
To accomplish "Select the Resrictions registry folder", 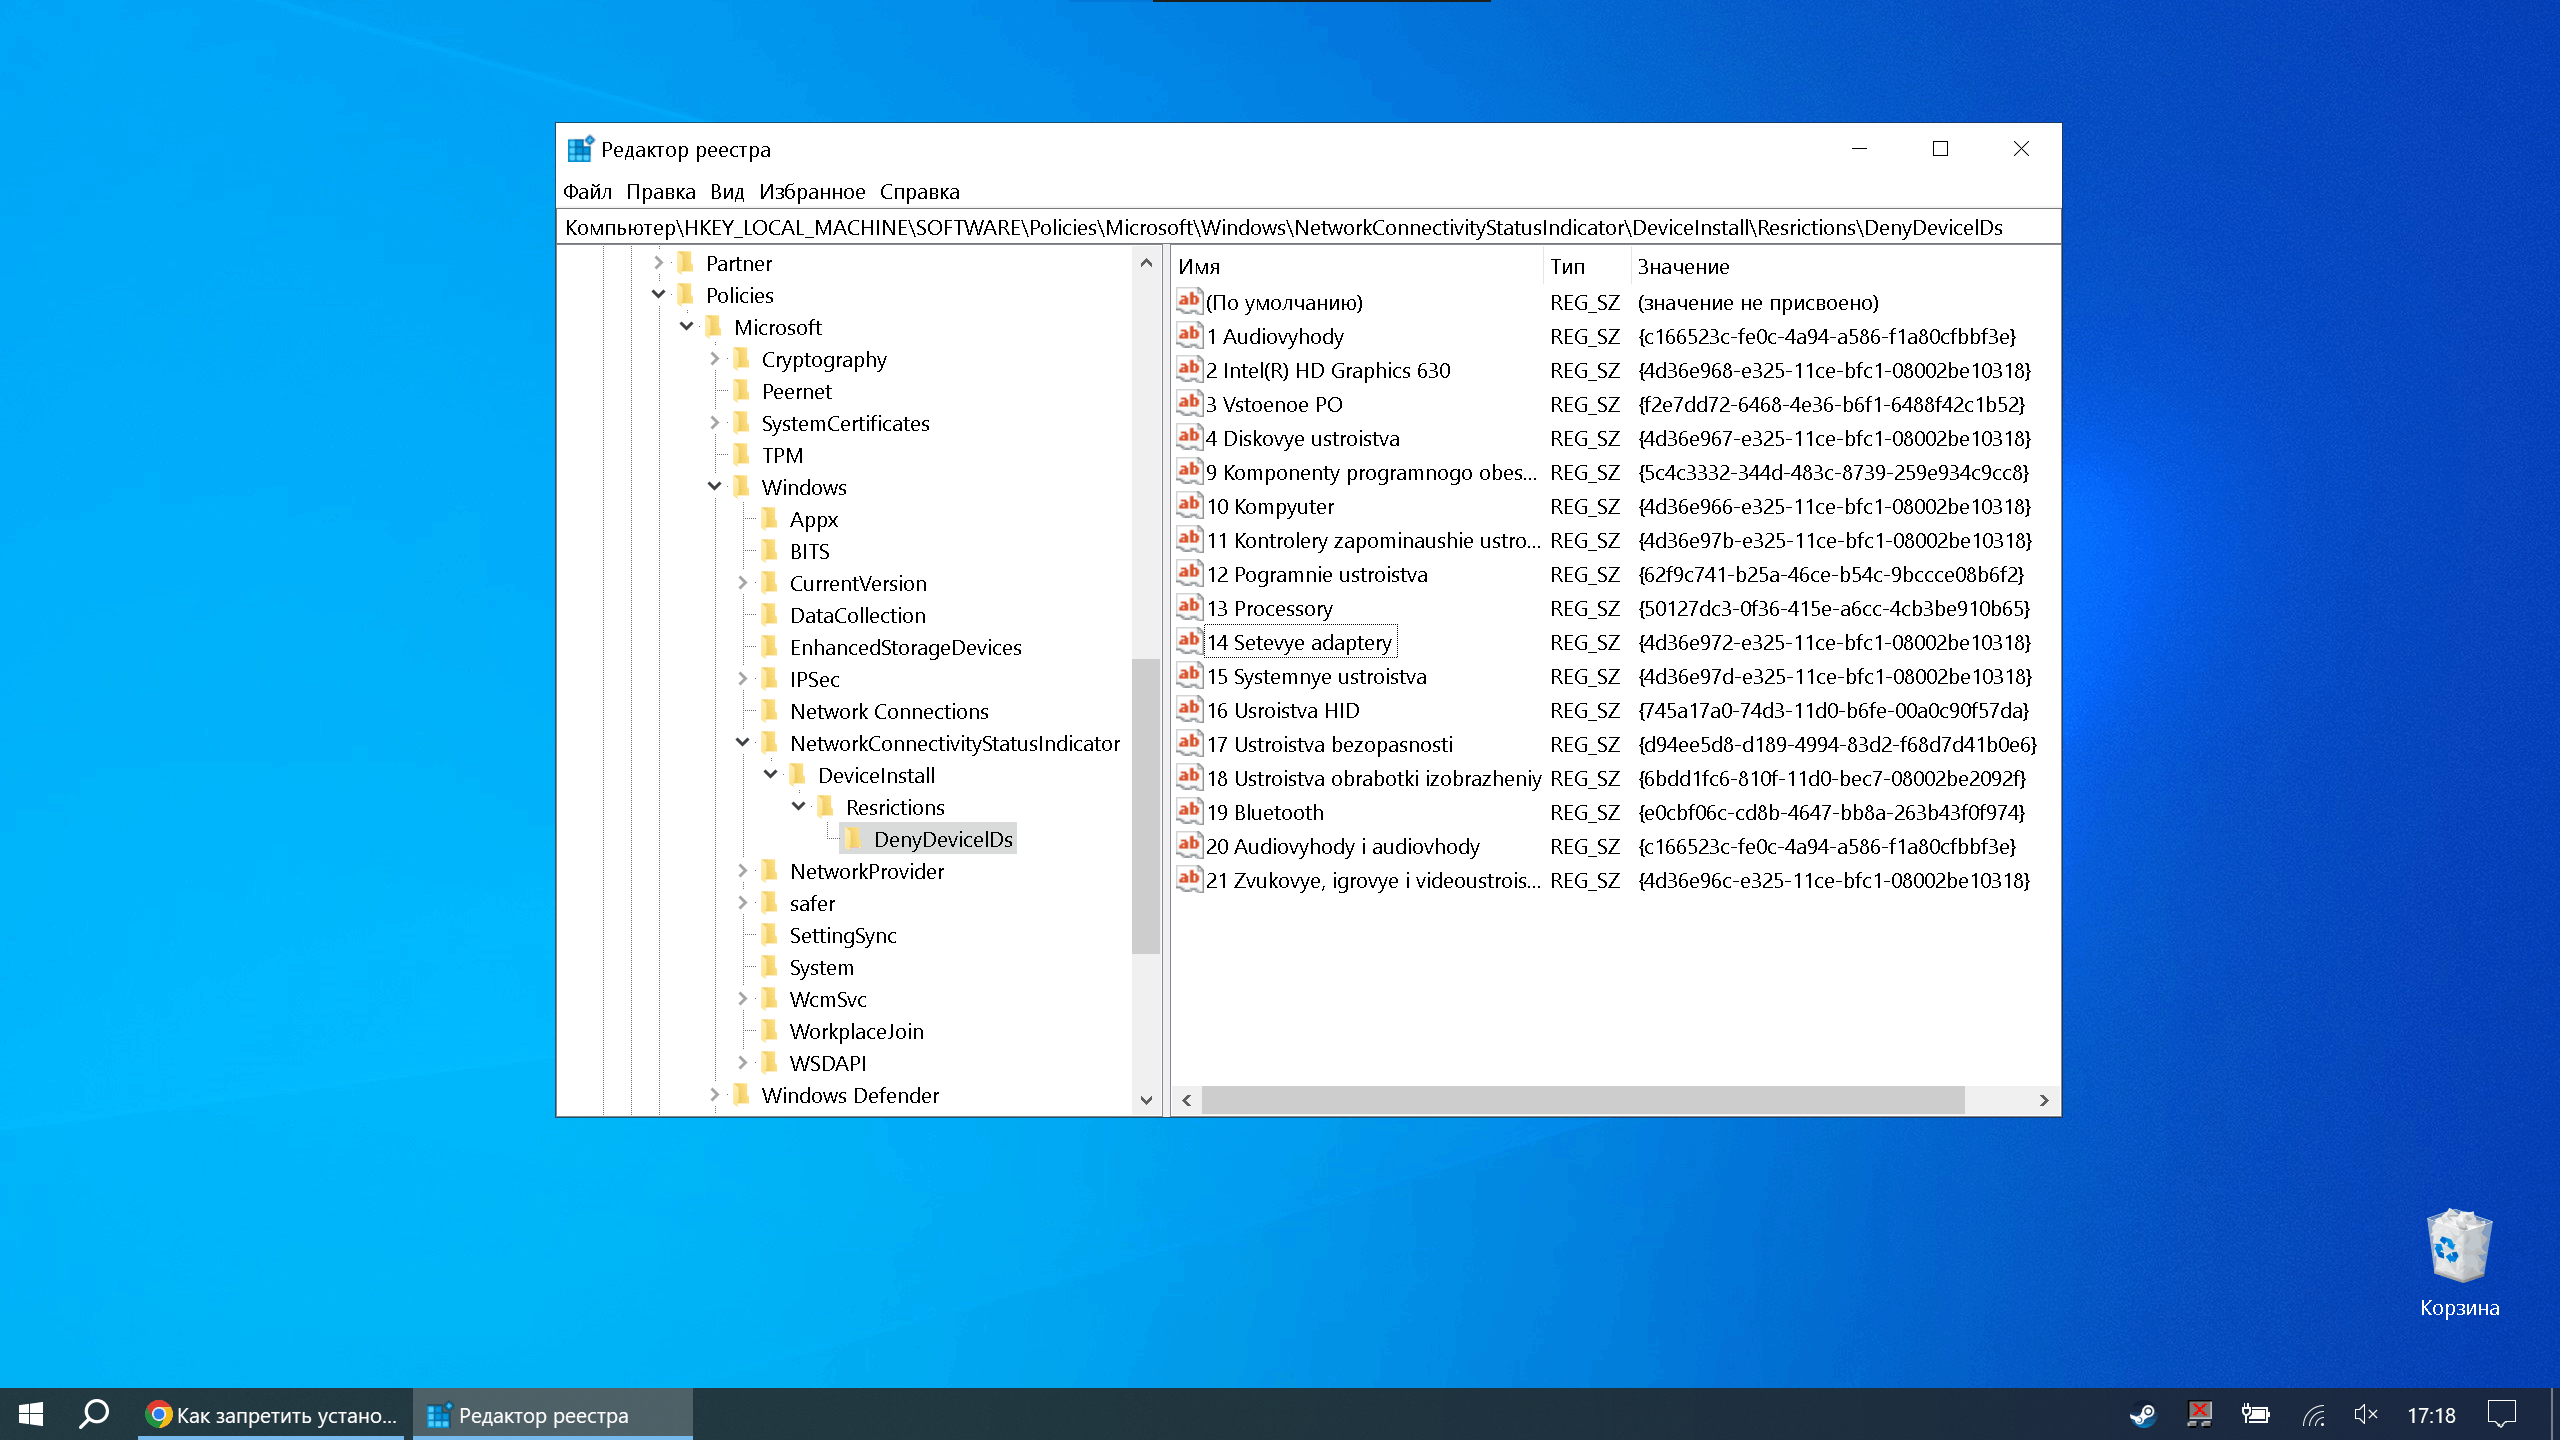I will [x=895, y=805].
